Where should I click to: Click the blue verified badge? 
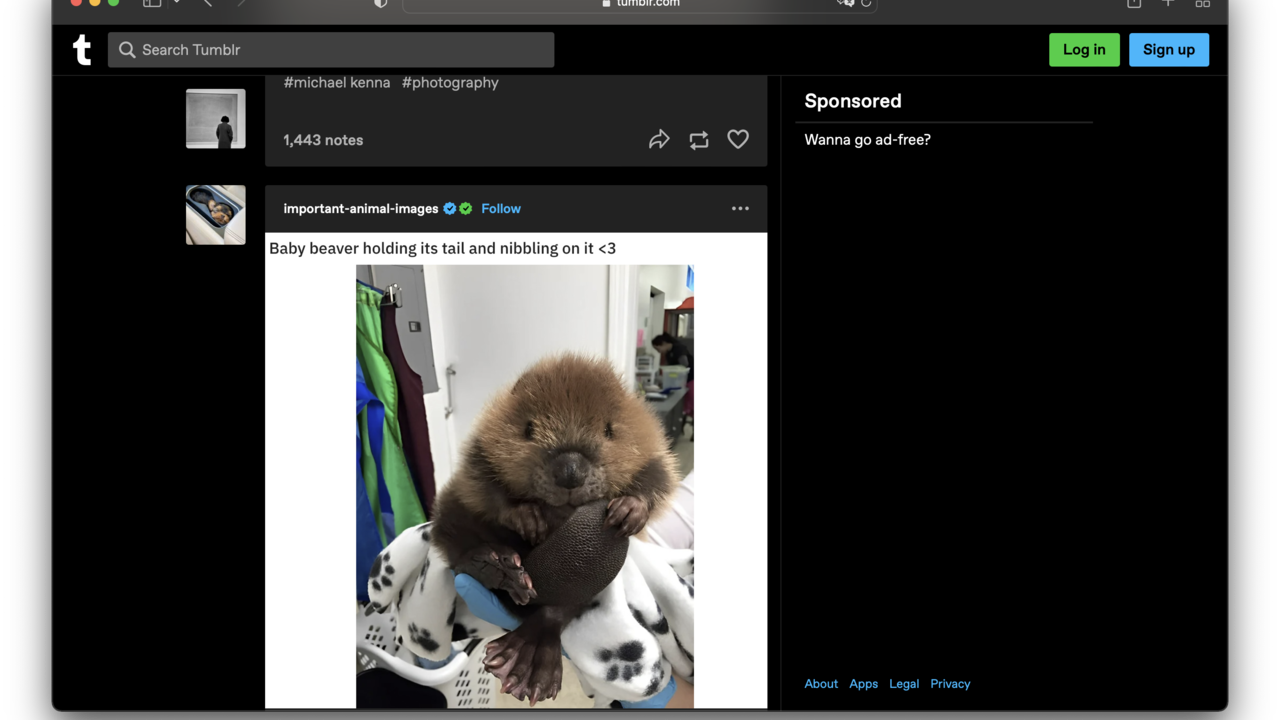coord(450,209)
